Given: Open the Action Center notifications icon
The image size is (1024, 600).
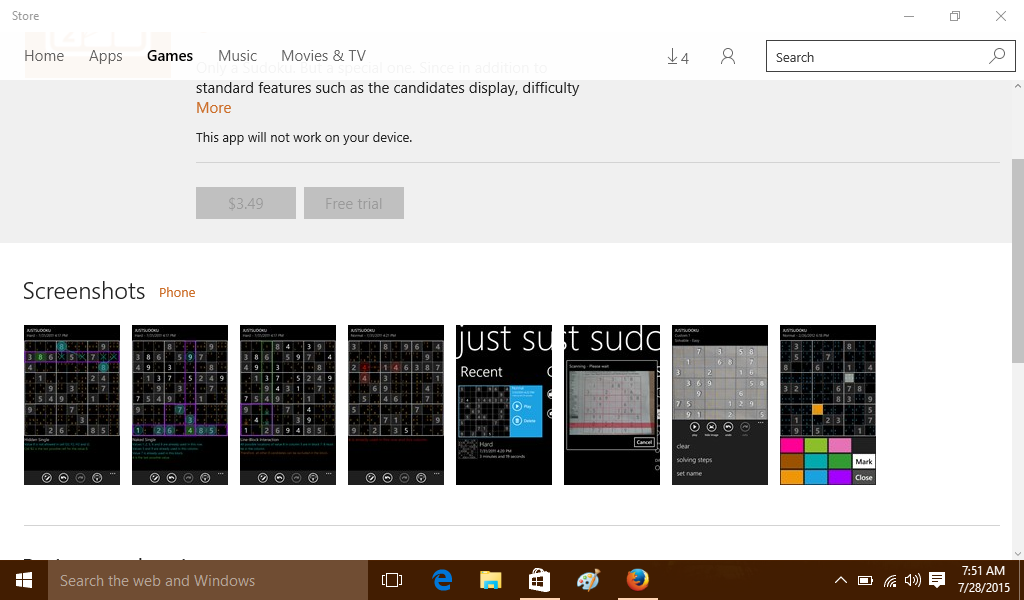Looking at the screenshot, I should coord(937,580).
